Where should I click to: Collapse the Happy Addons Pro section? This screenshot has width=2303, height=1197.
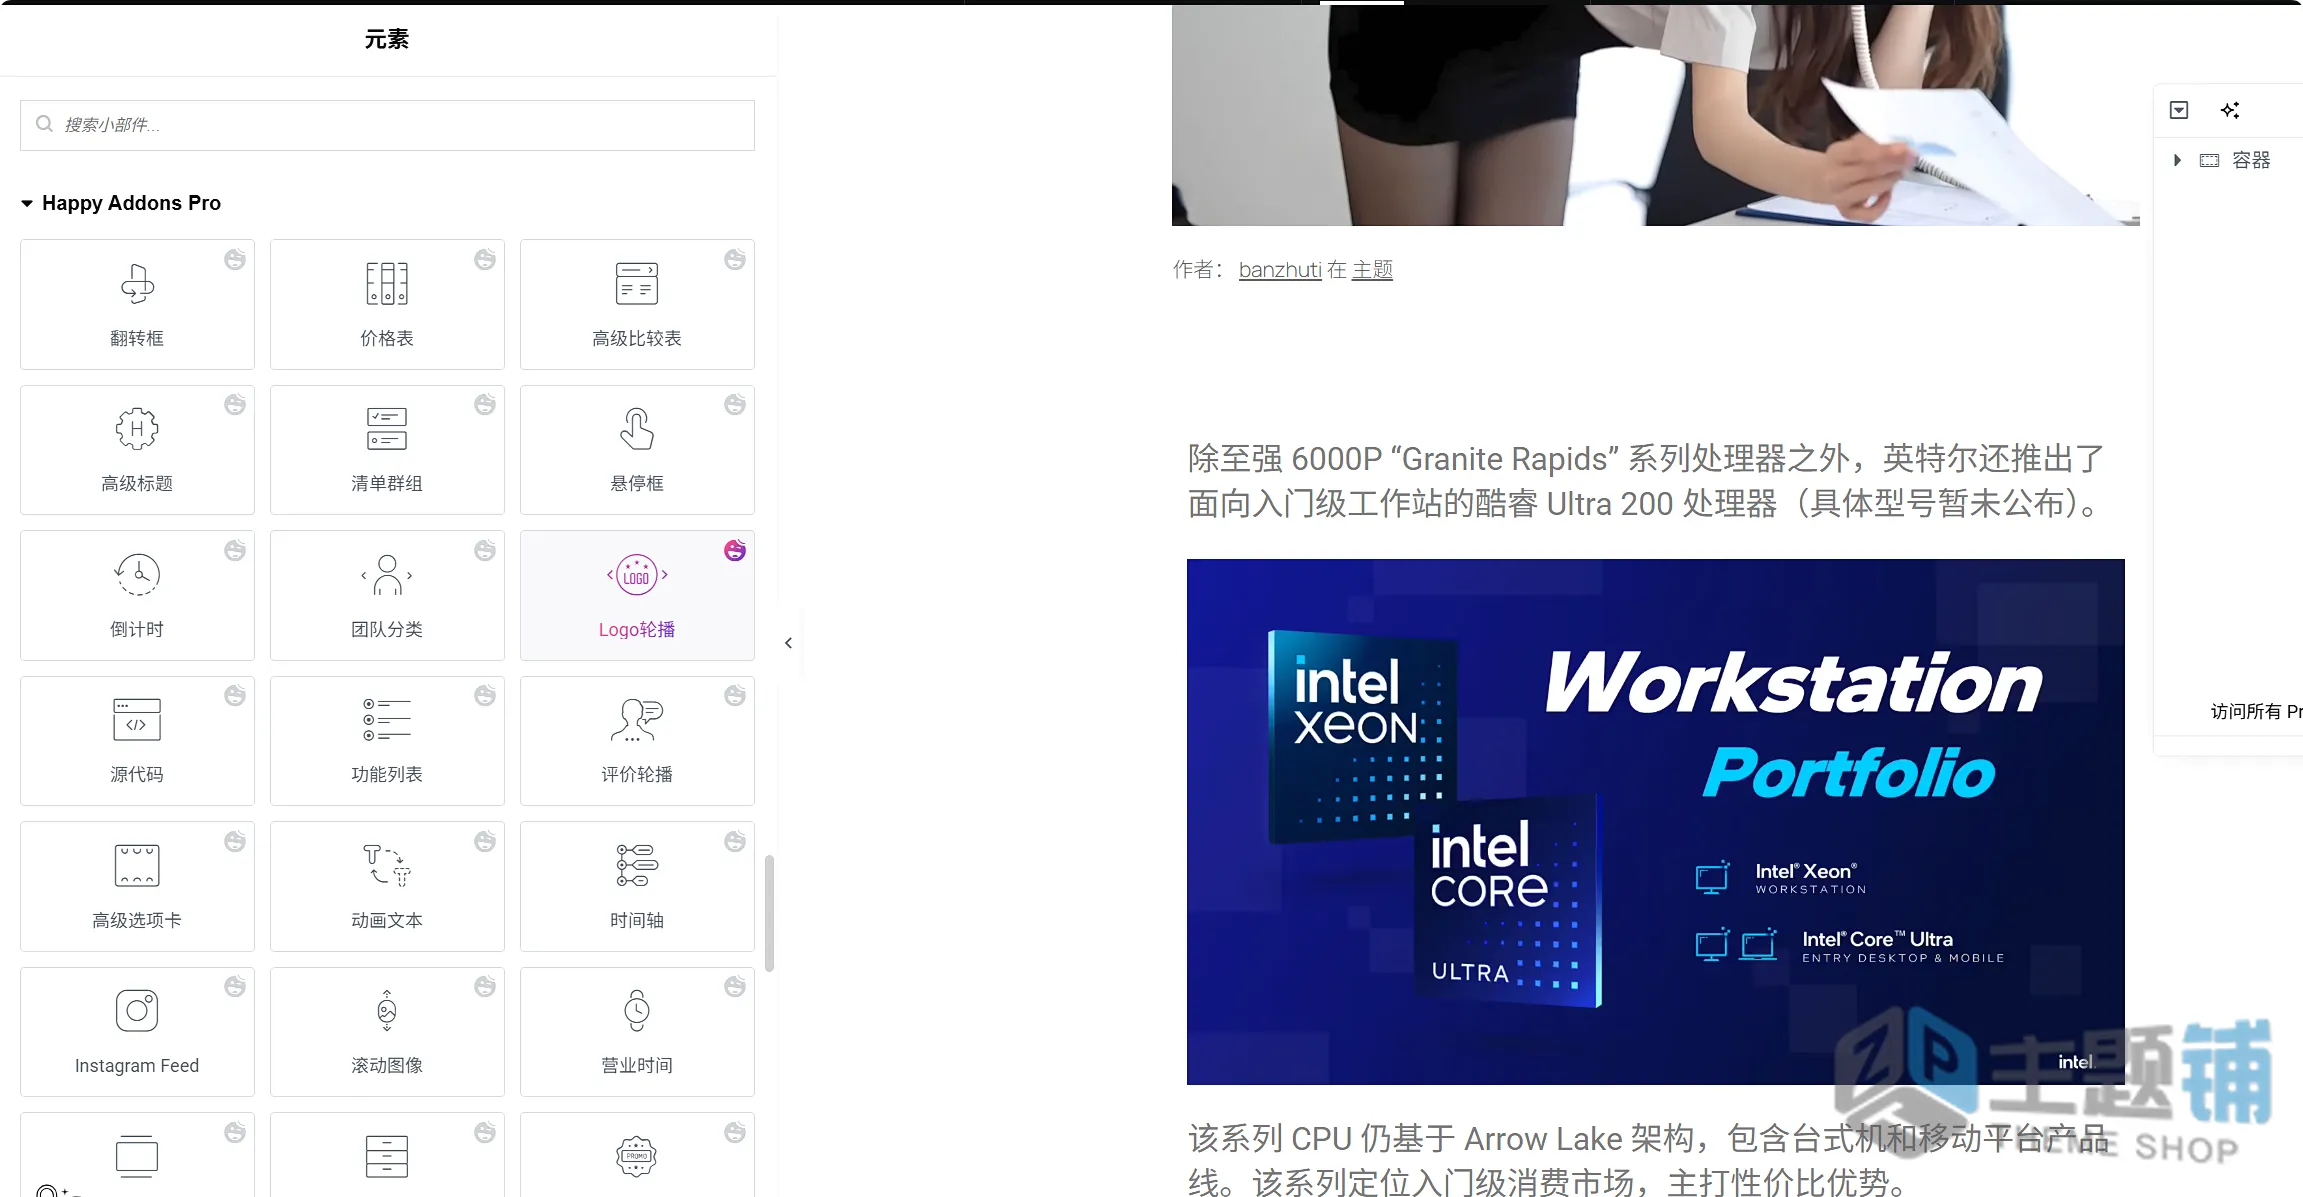coord(121,203)
